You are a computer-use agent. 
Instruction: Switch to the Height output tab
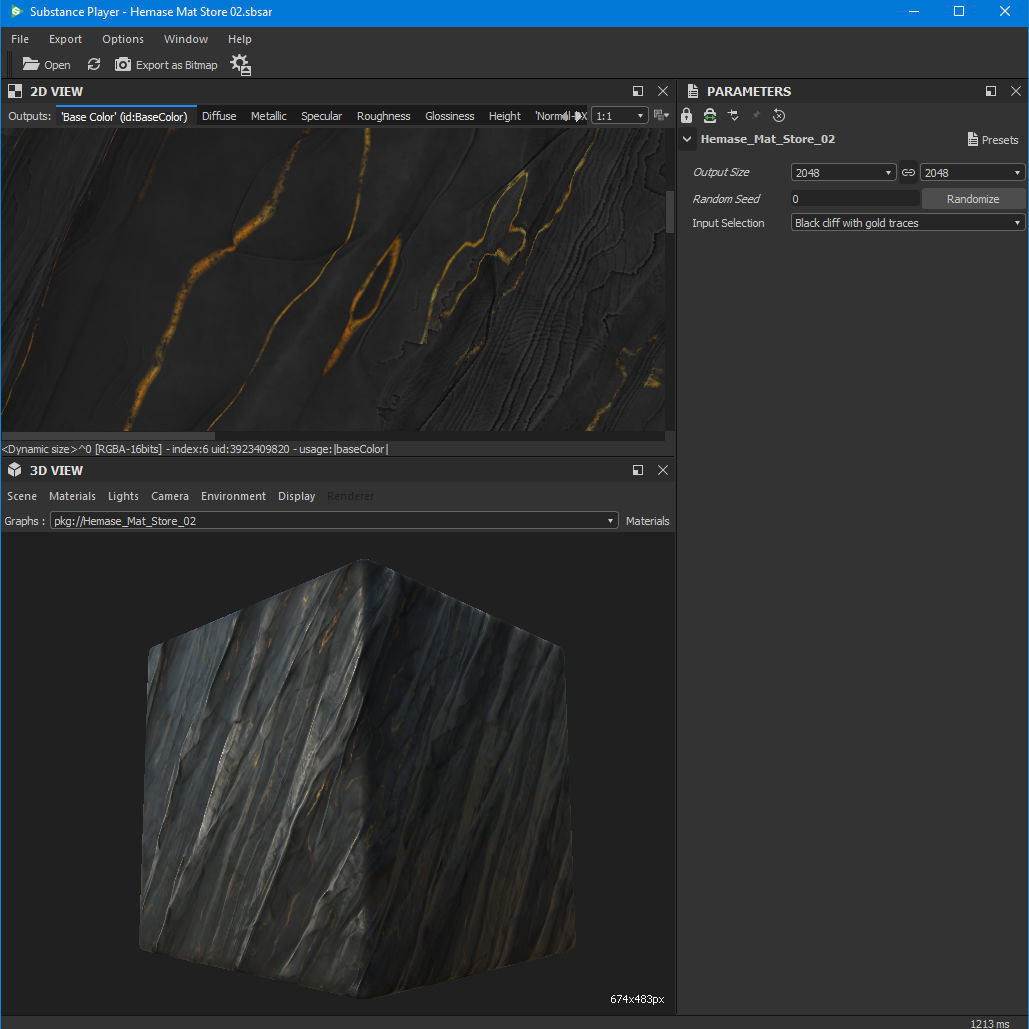point(505,116)
